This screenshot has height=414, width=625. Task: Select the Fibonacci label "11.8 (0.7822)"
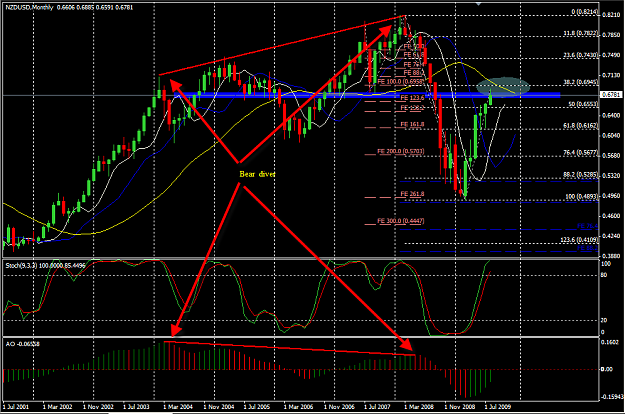coord(581,34)
